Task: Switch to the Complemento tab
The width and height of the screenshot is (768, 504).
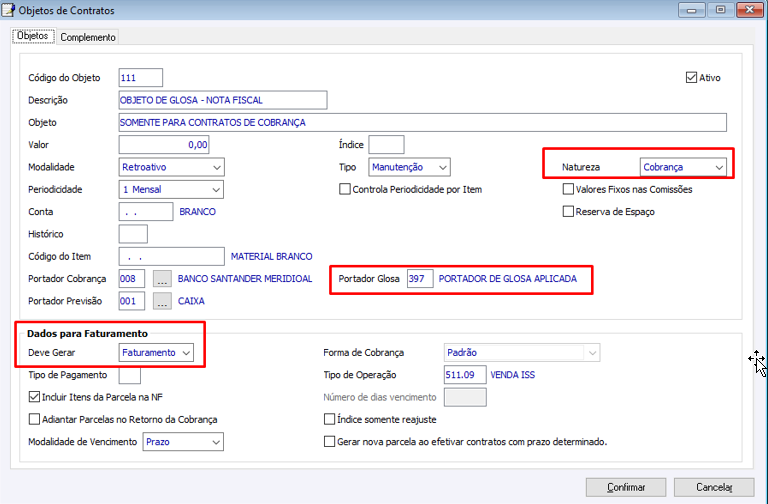Action: click(x=88, y=37)
